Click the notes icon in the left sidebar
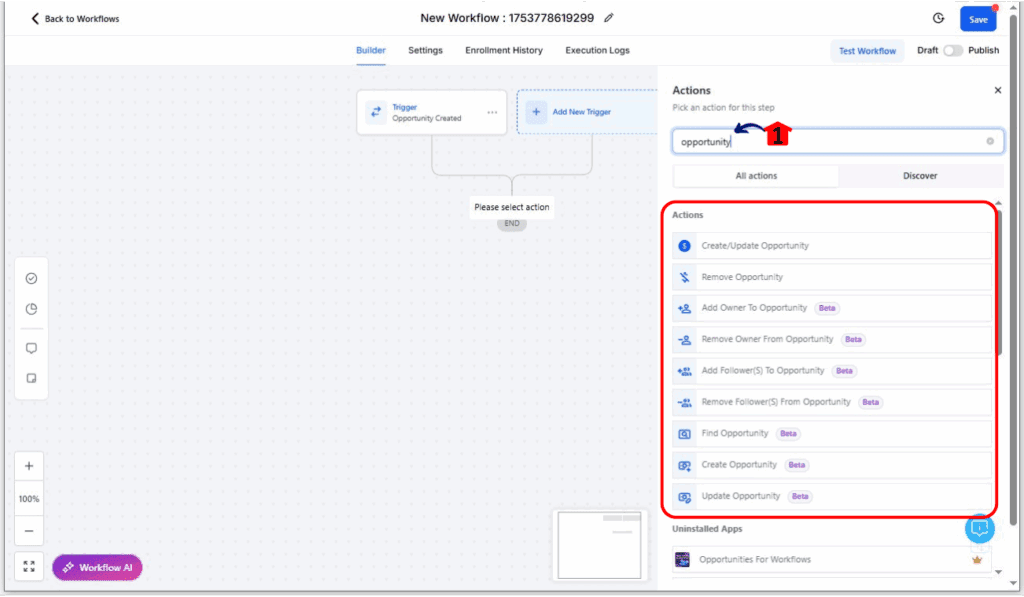1024x597 pixels. coord(31,378)
